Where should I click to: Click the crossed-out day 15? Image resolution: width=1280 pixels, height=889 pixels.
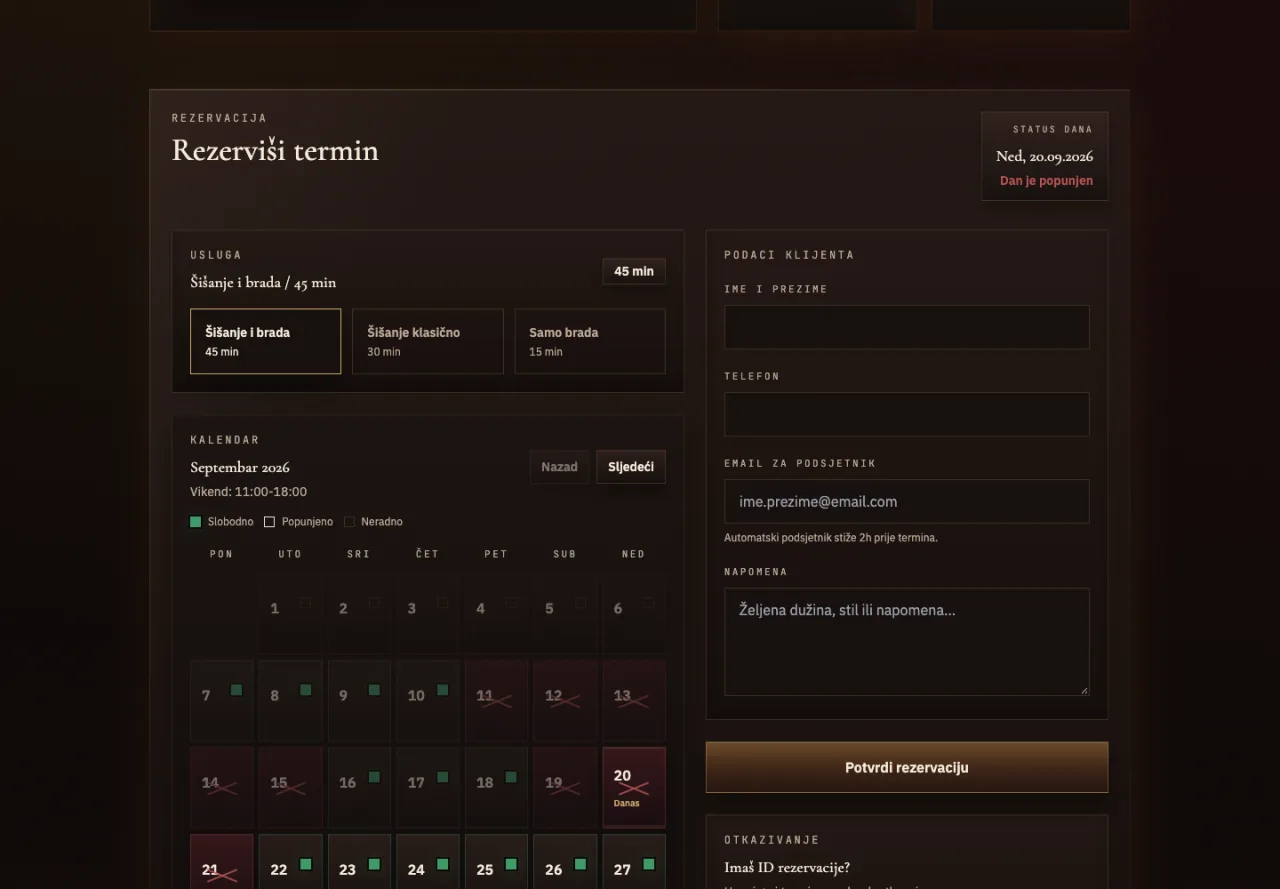[291, 787]
